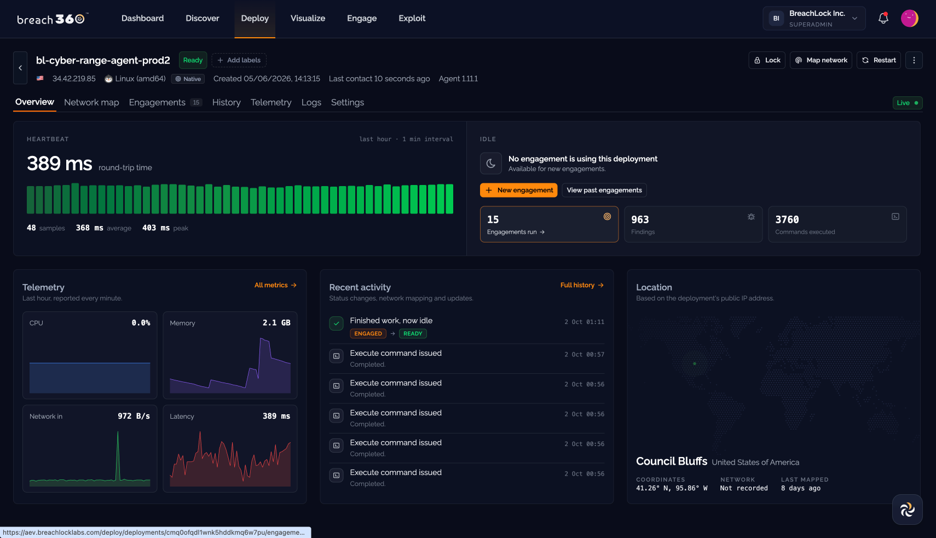
Task: Click the green location dot on the map
Action: coord(694,363)
